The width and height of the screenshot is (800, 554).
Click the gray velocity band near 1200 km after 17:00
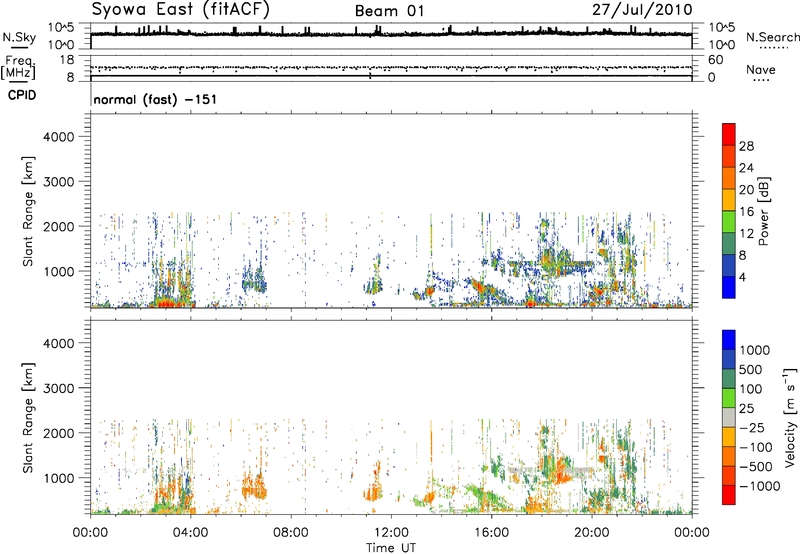553,469
